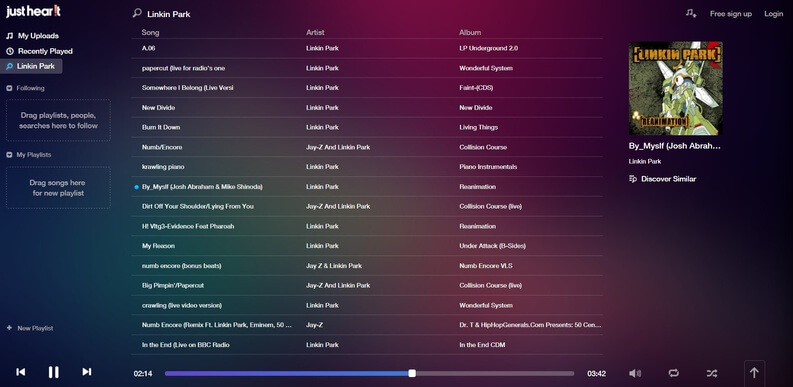Screen dimensions: 793x387
Task: Click the magnifier icon in sidebar Linkin Park
Action: (x=9, y=66)
